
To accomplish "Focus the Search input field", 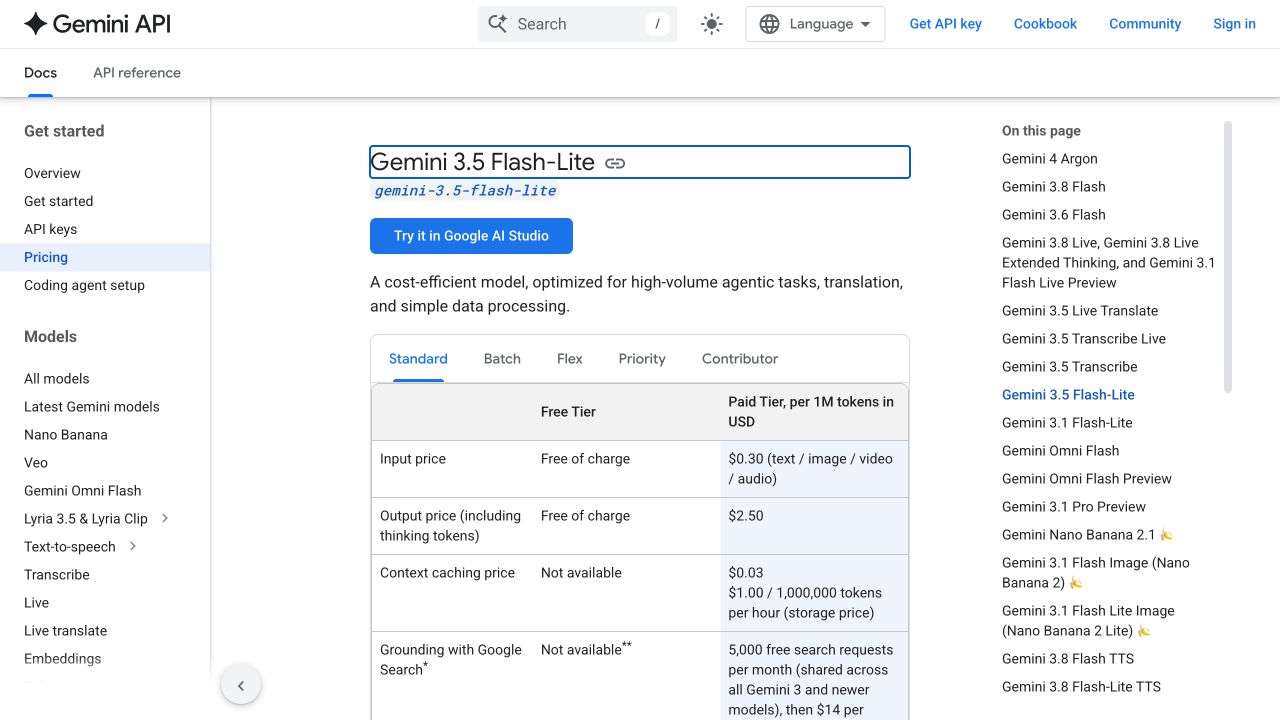I will pos(577,24).
